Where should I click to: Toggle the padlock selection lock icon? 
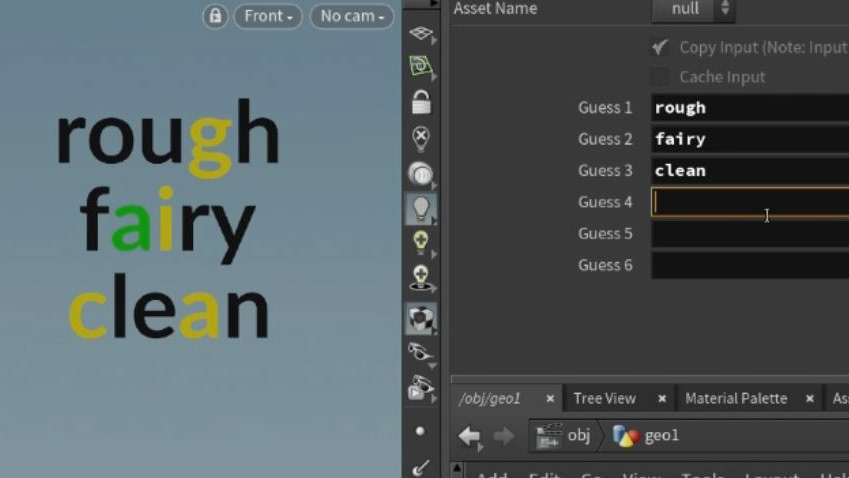tap(421, 102)
